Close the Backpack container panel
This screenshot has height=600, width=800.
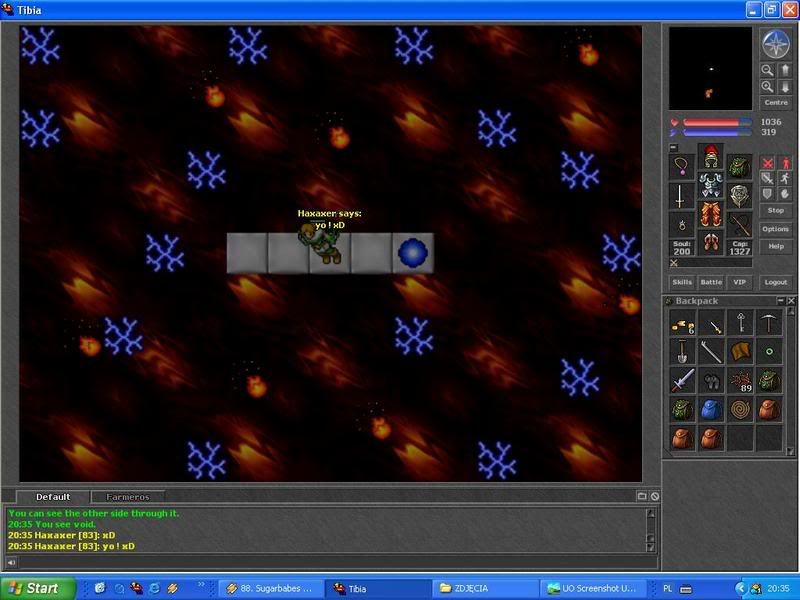(x=791, y=301)
